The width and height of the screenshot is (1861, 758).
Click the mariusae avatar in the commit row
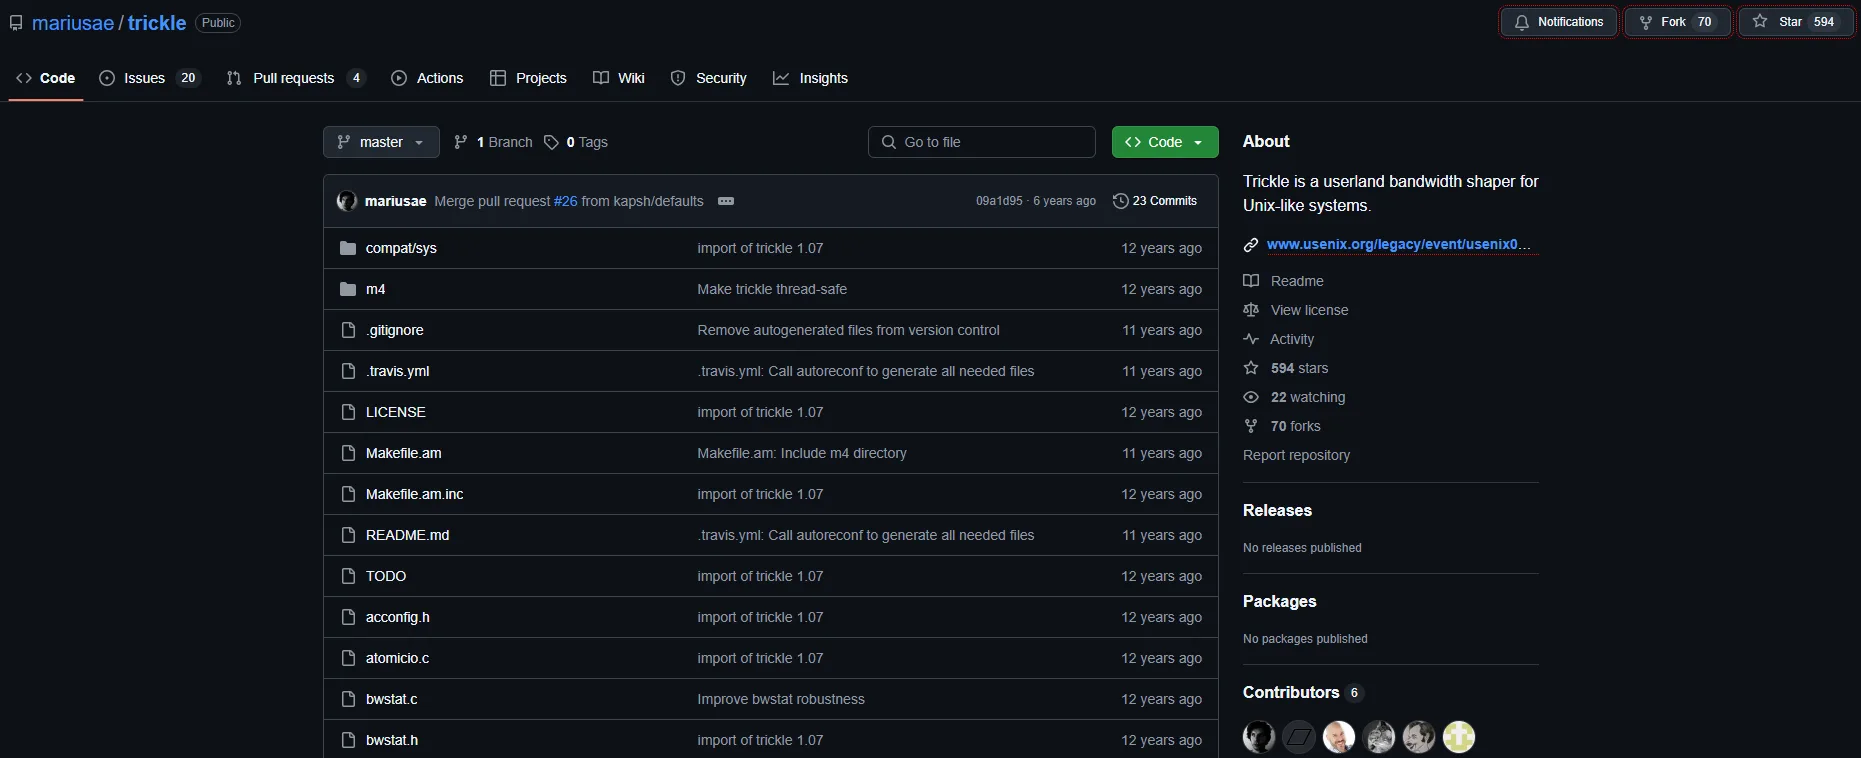347,201
